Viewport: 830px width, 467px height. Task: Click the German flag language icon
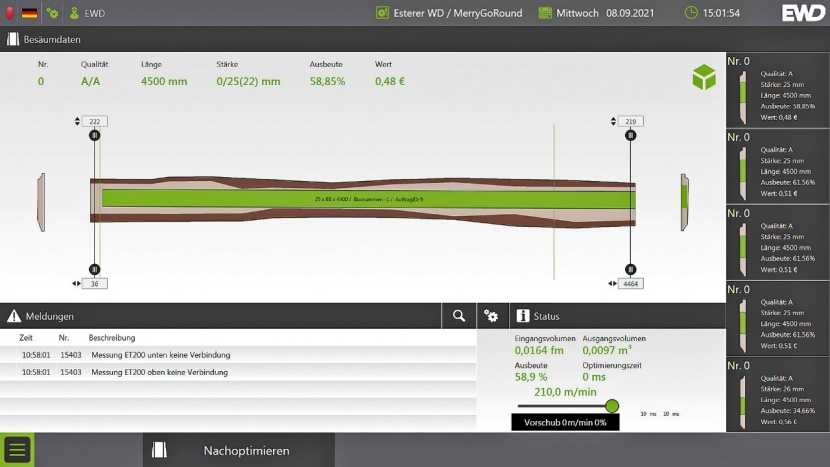[30, 13]
